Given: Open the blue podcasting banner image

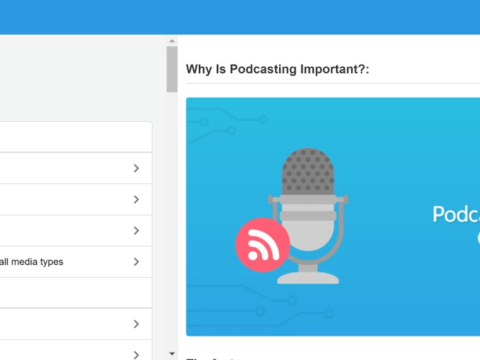Looking at the screenshot, I should pyautogui.click(x=333, y=217).
